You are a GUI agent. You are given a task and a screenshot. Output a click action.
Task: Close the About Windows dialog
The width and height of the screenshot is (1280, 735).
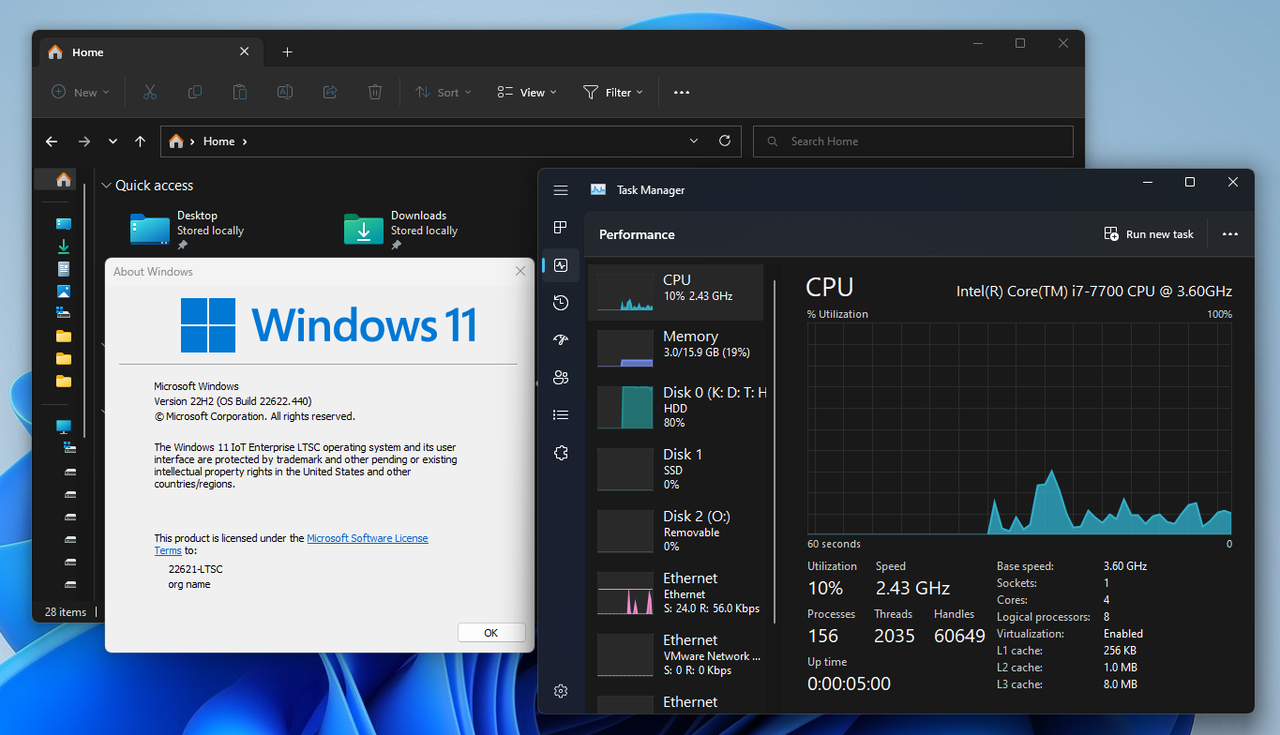point(520,271)
